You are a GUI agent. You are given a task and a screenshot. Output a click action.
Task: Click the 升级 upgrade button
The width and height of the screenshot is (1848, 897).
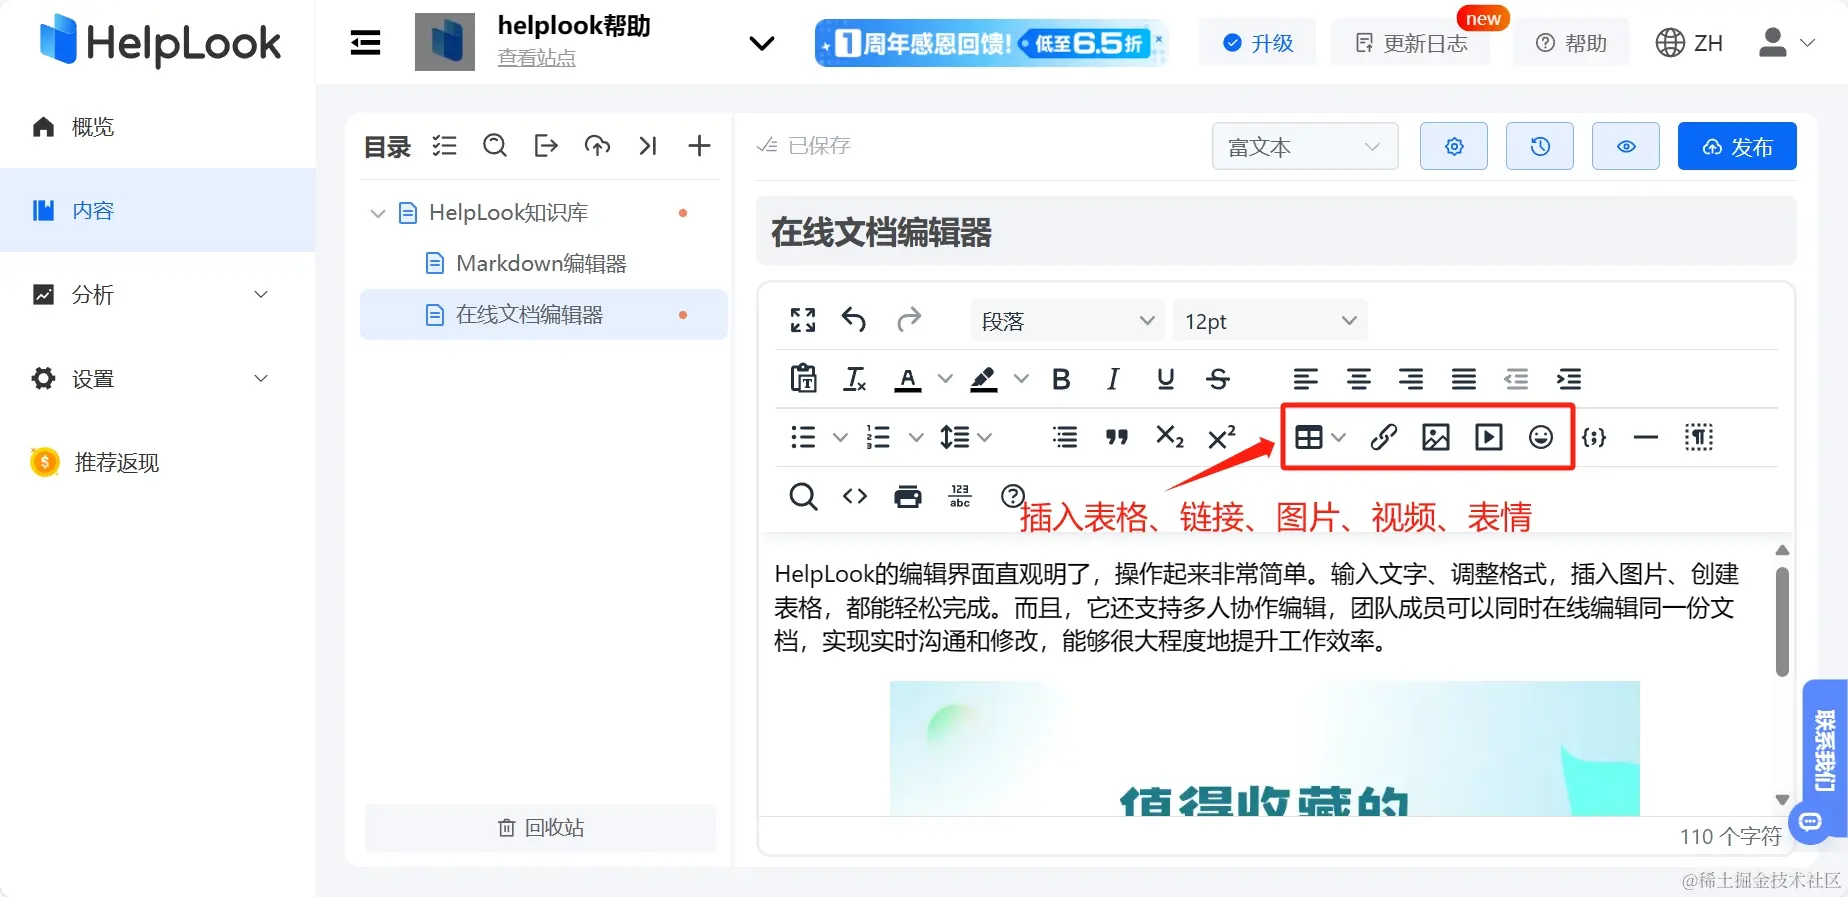click(x=1258, y=43)
